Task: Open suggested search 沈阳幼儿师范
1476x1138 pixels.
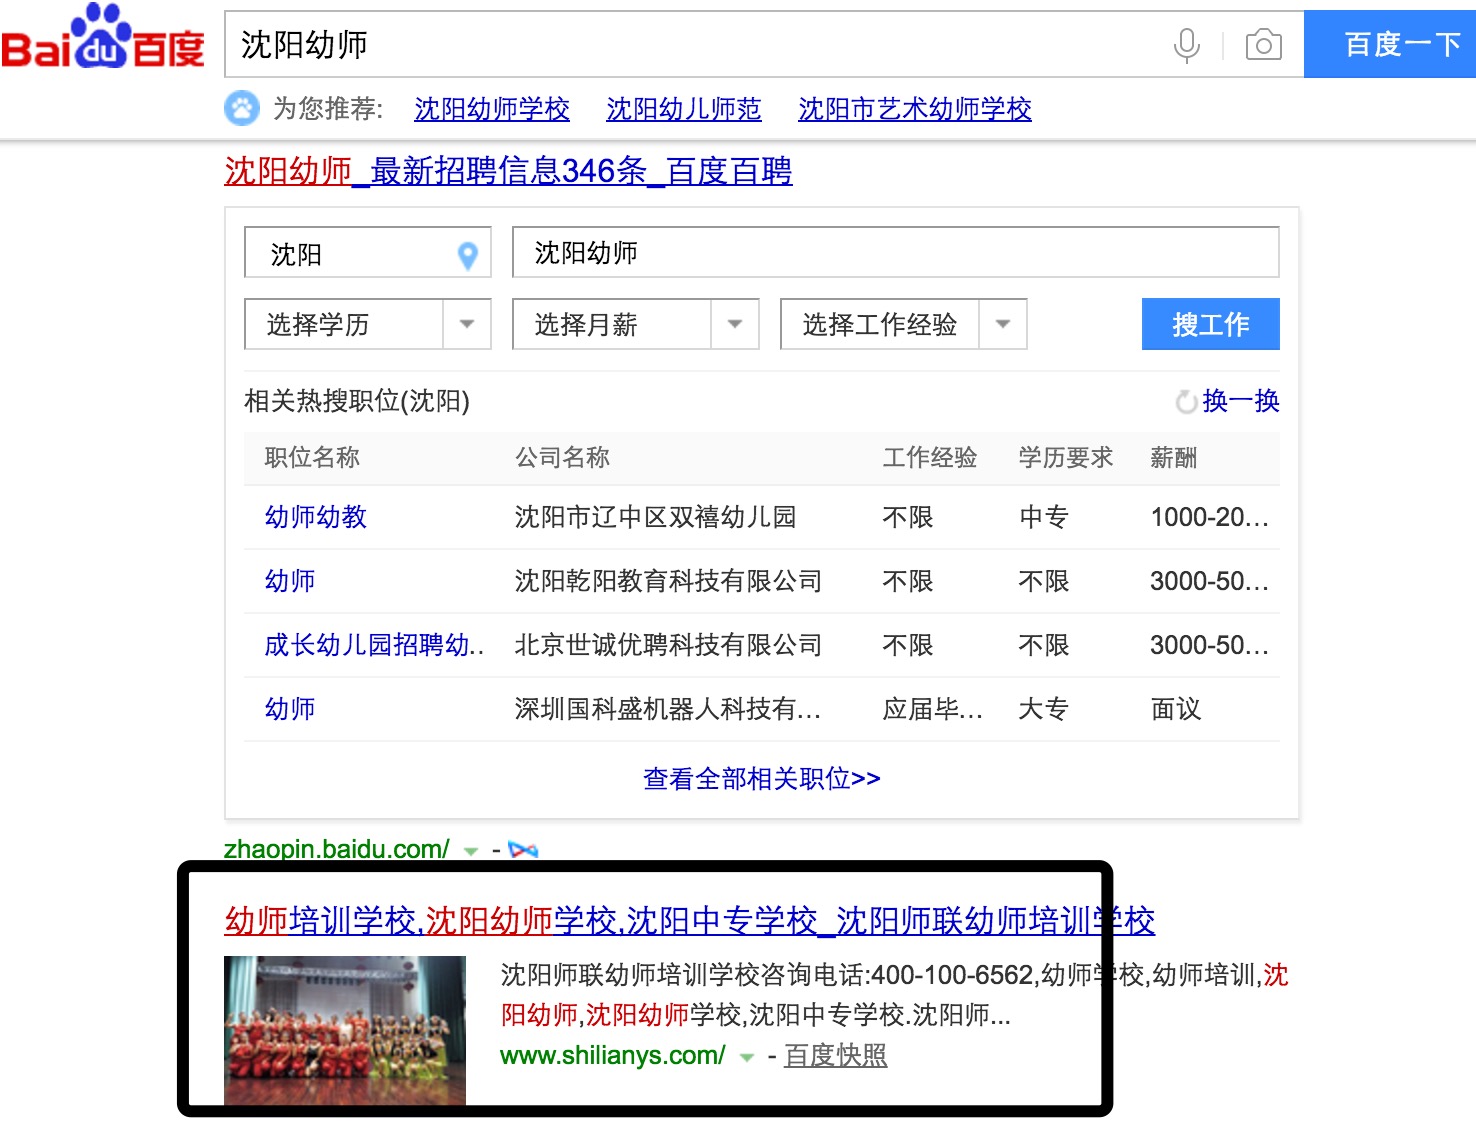Action: pos(684,108)
